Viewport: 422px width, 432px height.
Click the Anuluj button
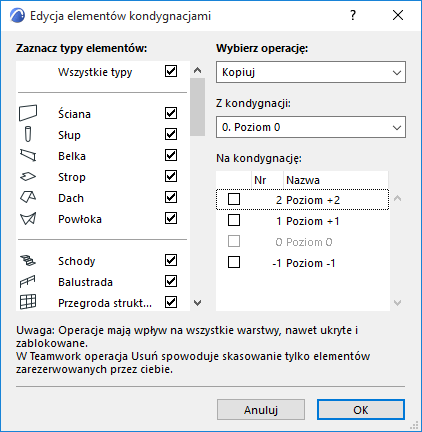pos(261,410)
